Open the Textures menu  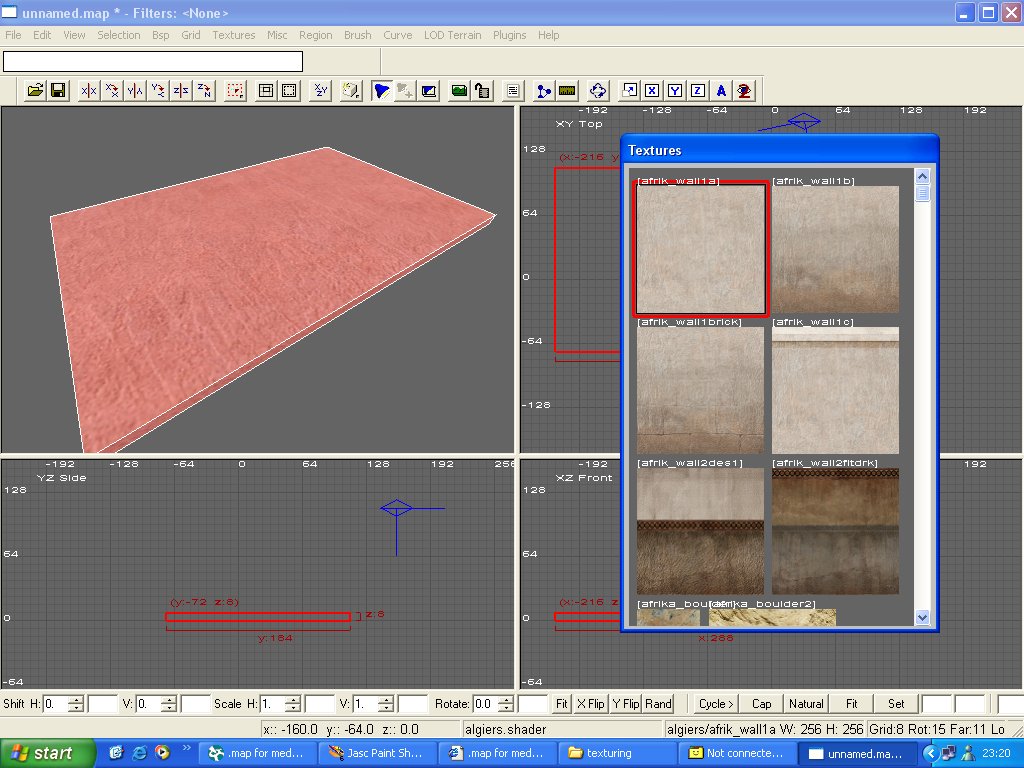coord(233,35)
